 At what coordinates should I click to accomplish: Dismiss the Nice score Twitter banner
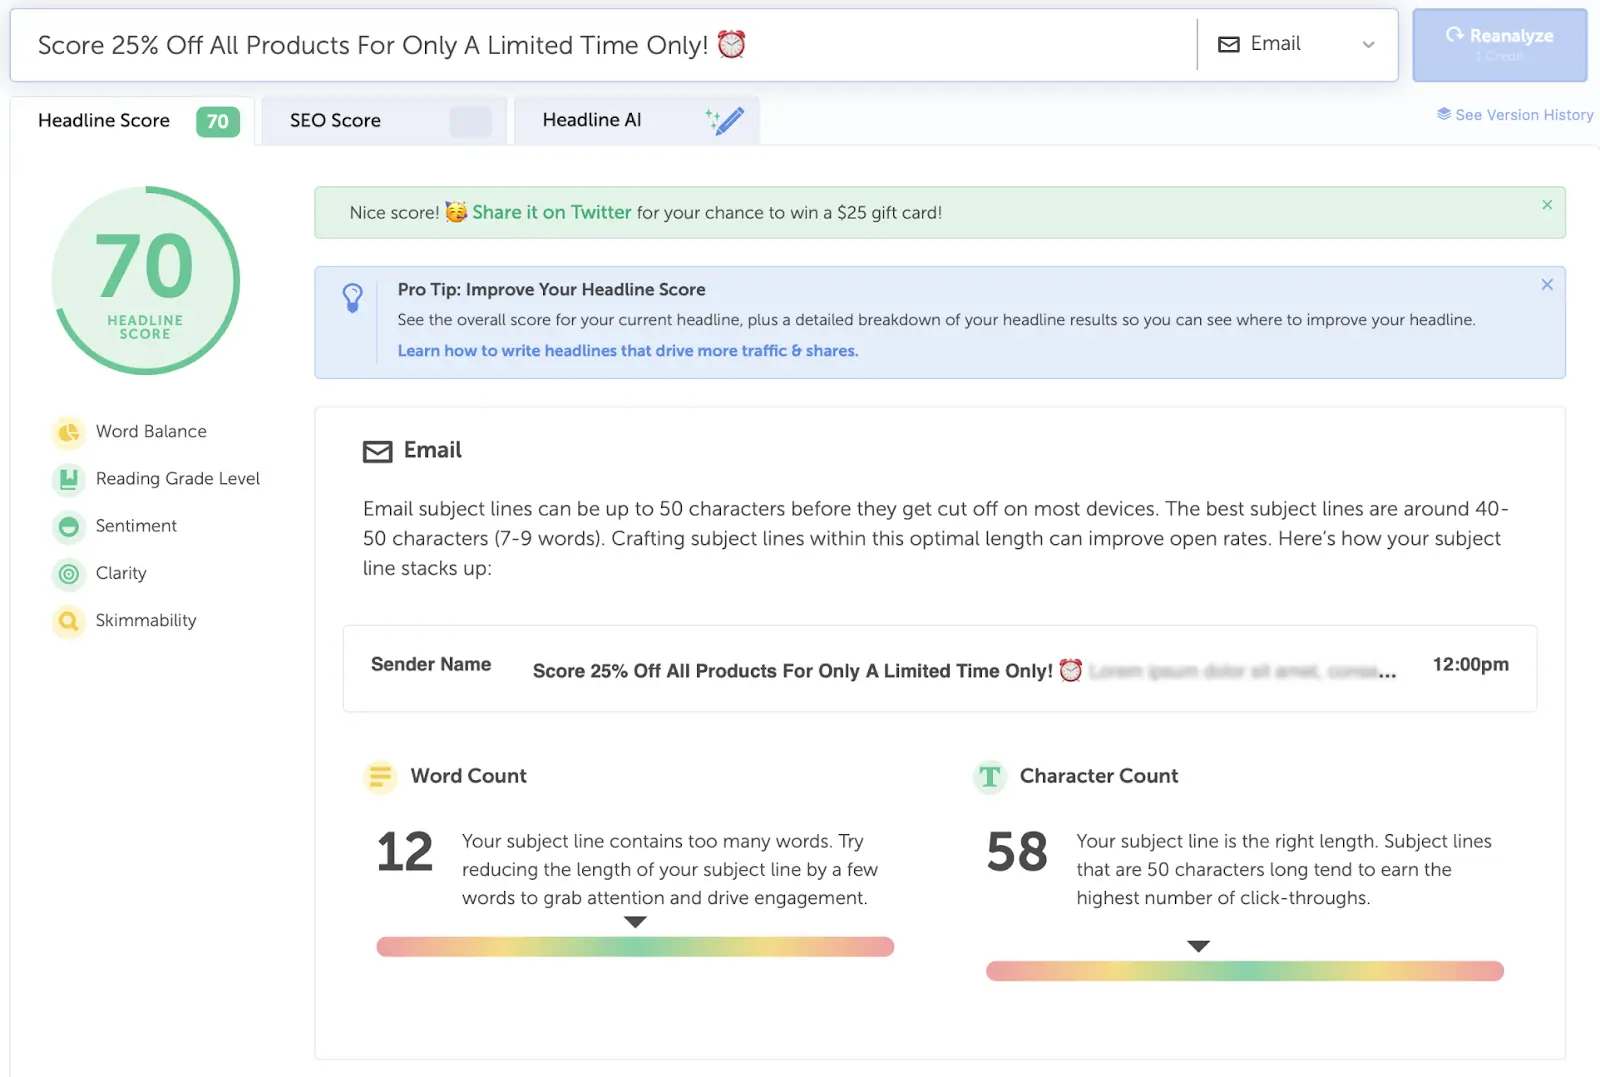[1546, 203]
